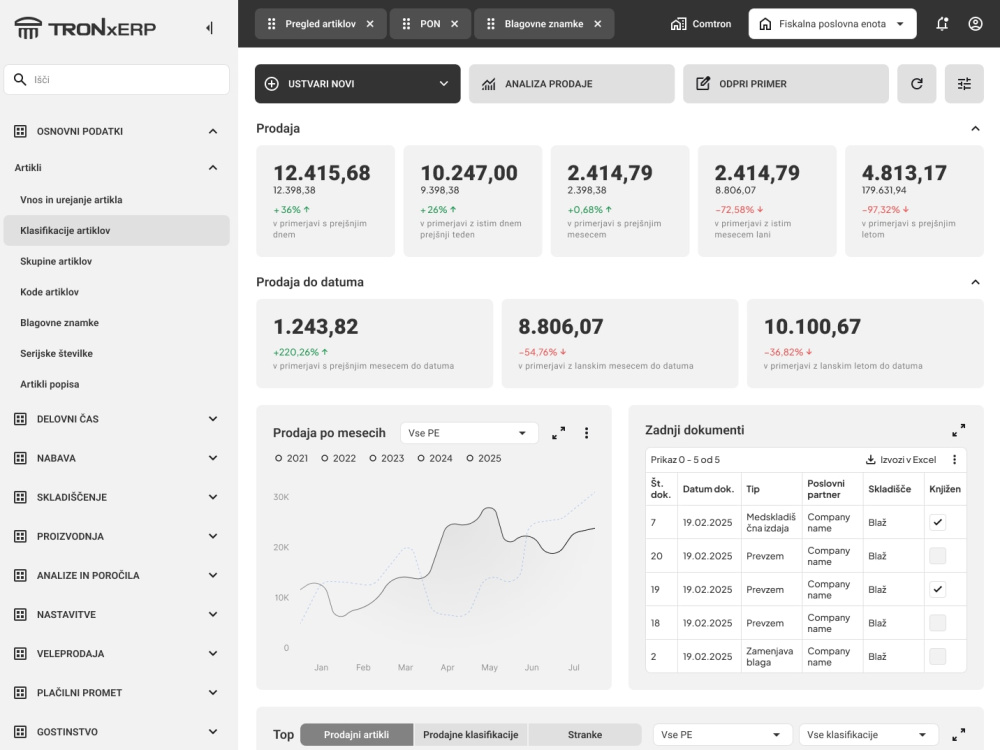Toggle Knjižen checkbox for document 19

pyautogui.click(x=938, y=589)
